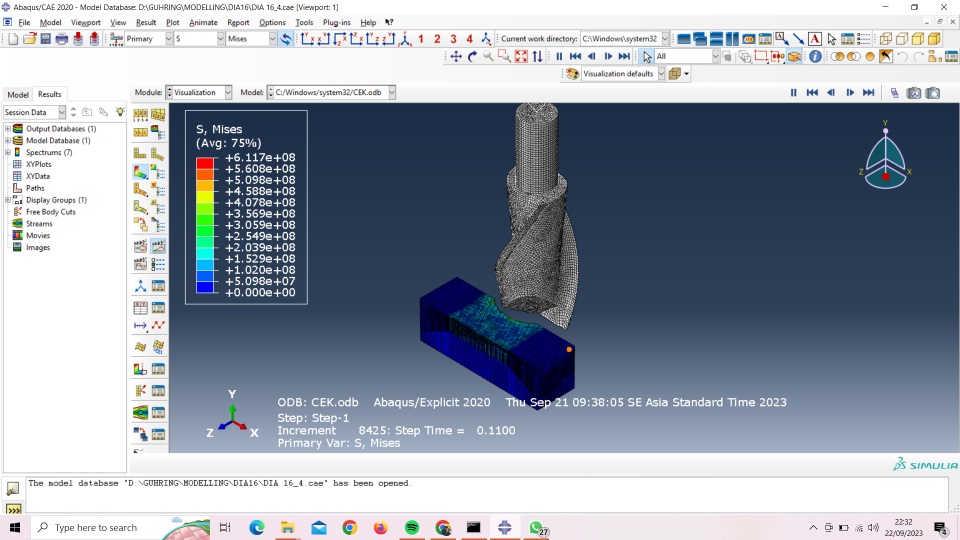
Task: Click the red swatch in Mises legend
Action: tap(205, 163)
